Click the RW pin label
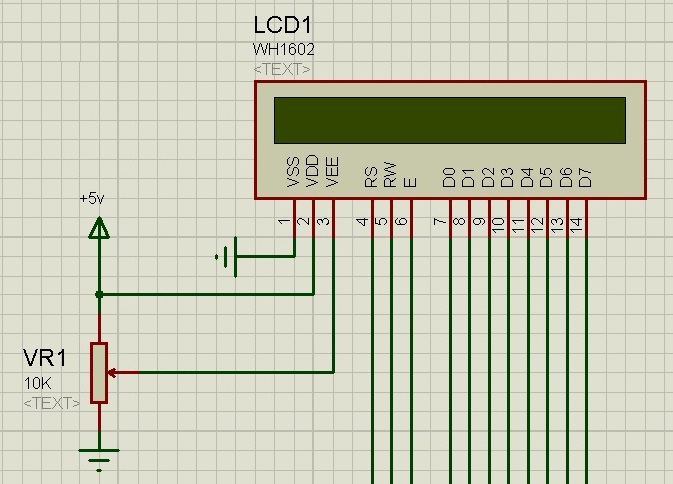Image resolution: width=673 pixels, height=484 pixels. [x=390, y=174]
